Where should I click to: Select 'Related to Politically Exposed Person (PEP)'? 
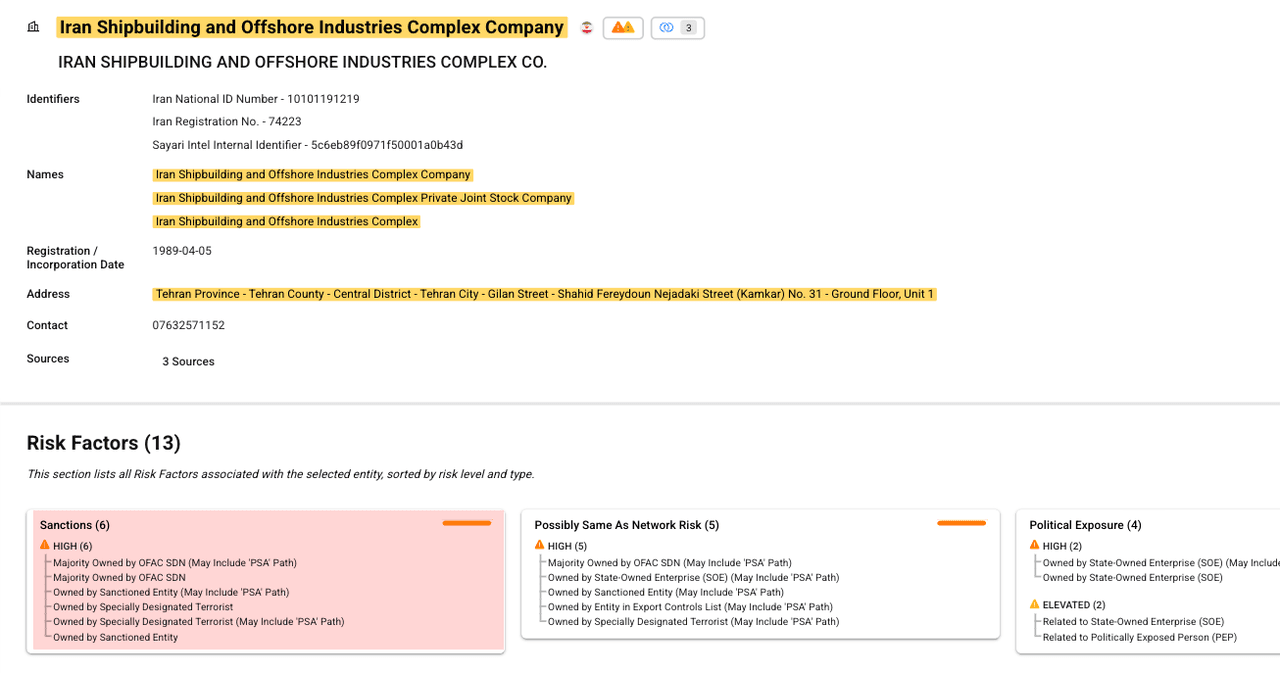pos(1125,637)
